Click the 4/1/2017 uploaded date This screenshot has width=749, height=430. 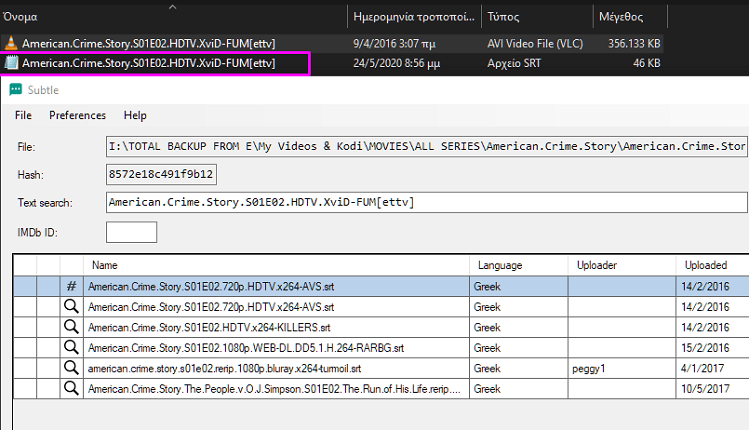[702, 368]
